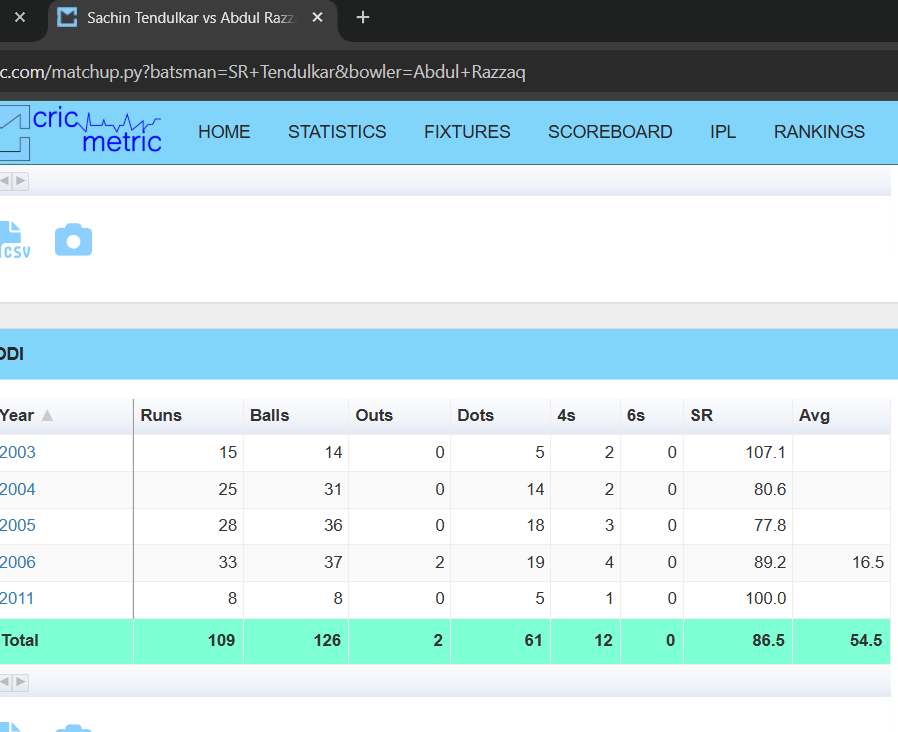
Task: Open a new browser tab
Action: (363, 18)
